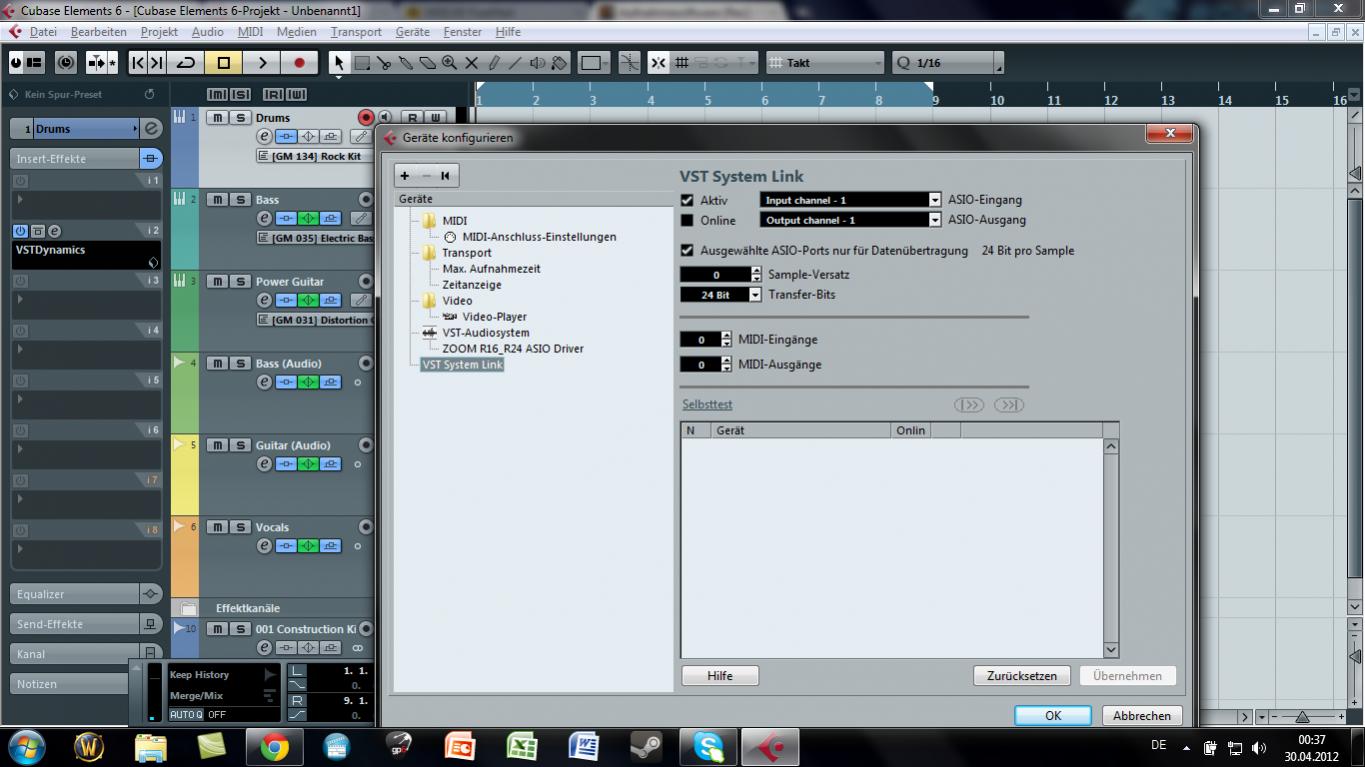Select the Range Selection tool
Viewport: 1365px width, 767px height.
[x=362, y=63]
